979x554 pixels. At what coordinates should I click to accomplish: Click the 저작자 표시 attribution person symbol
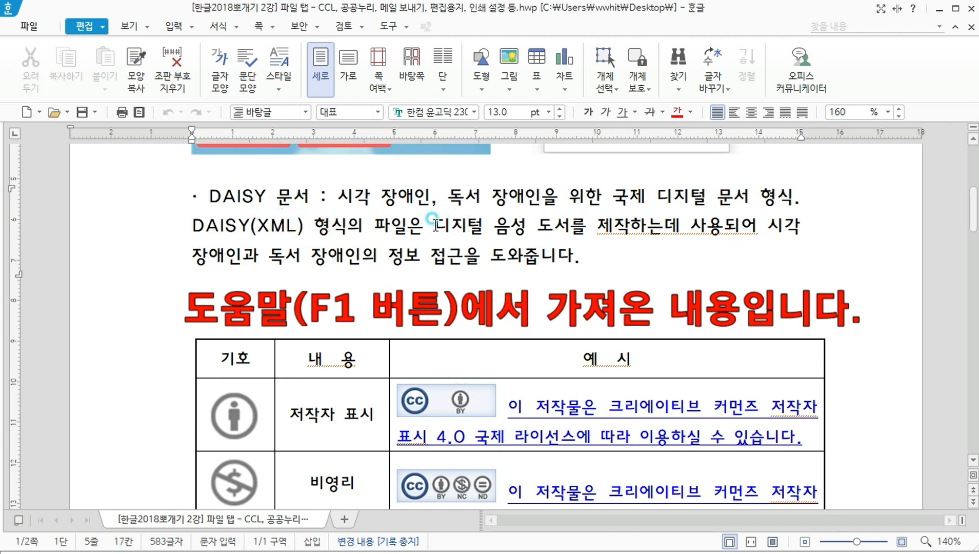click(x=235, y=415)
